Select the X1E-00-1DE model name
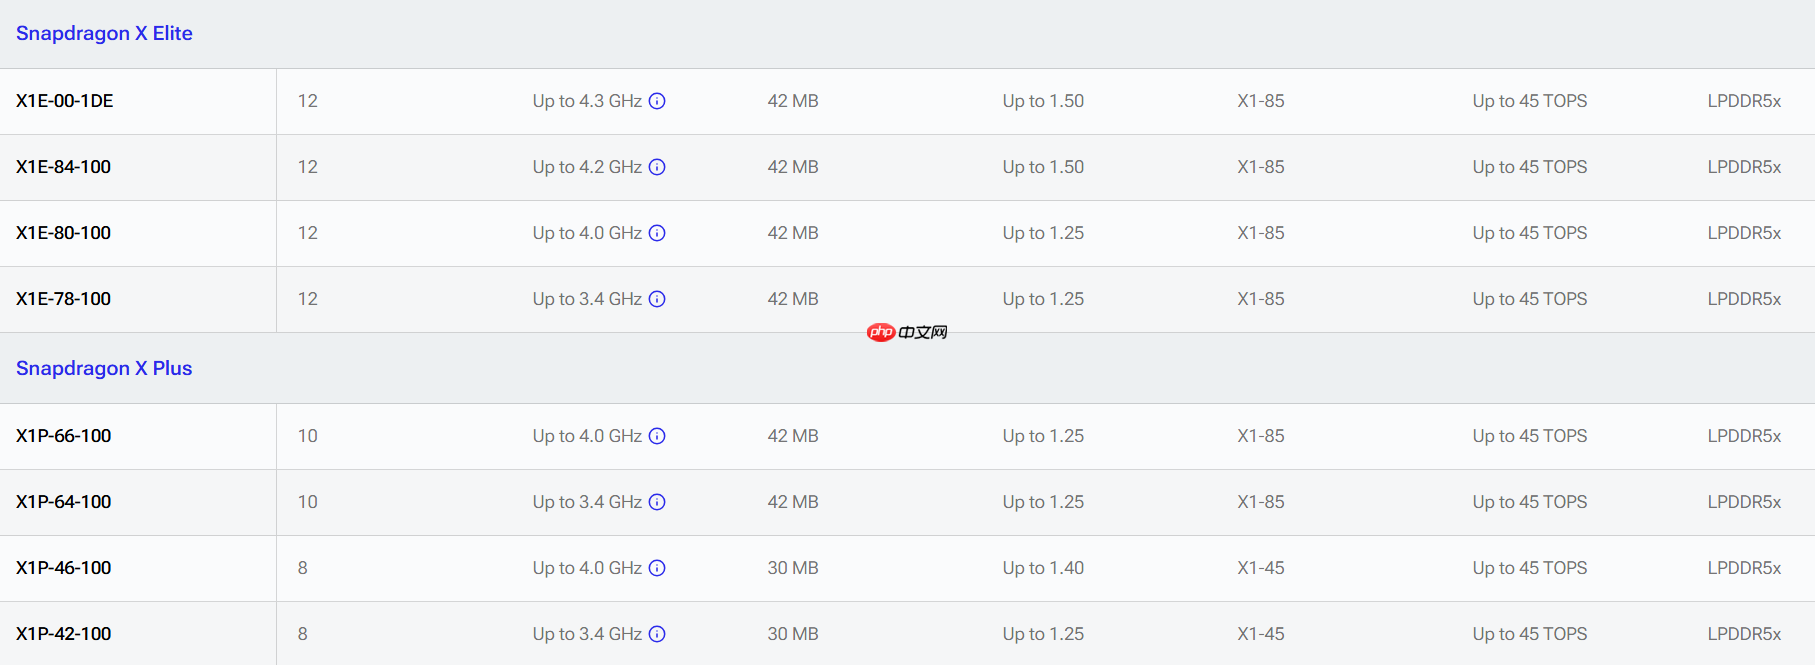Viewport: 1815px width, 665px height. click(65, 101)
